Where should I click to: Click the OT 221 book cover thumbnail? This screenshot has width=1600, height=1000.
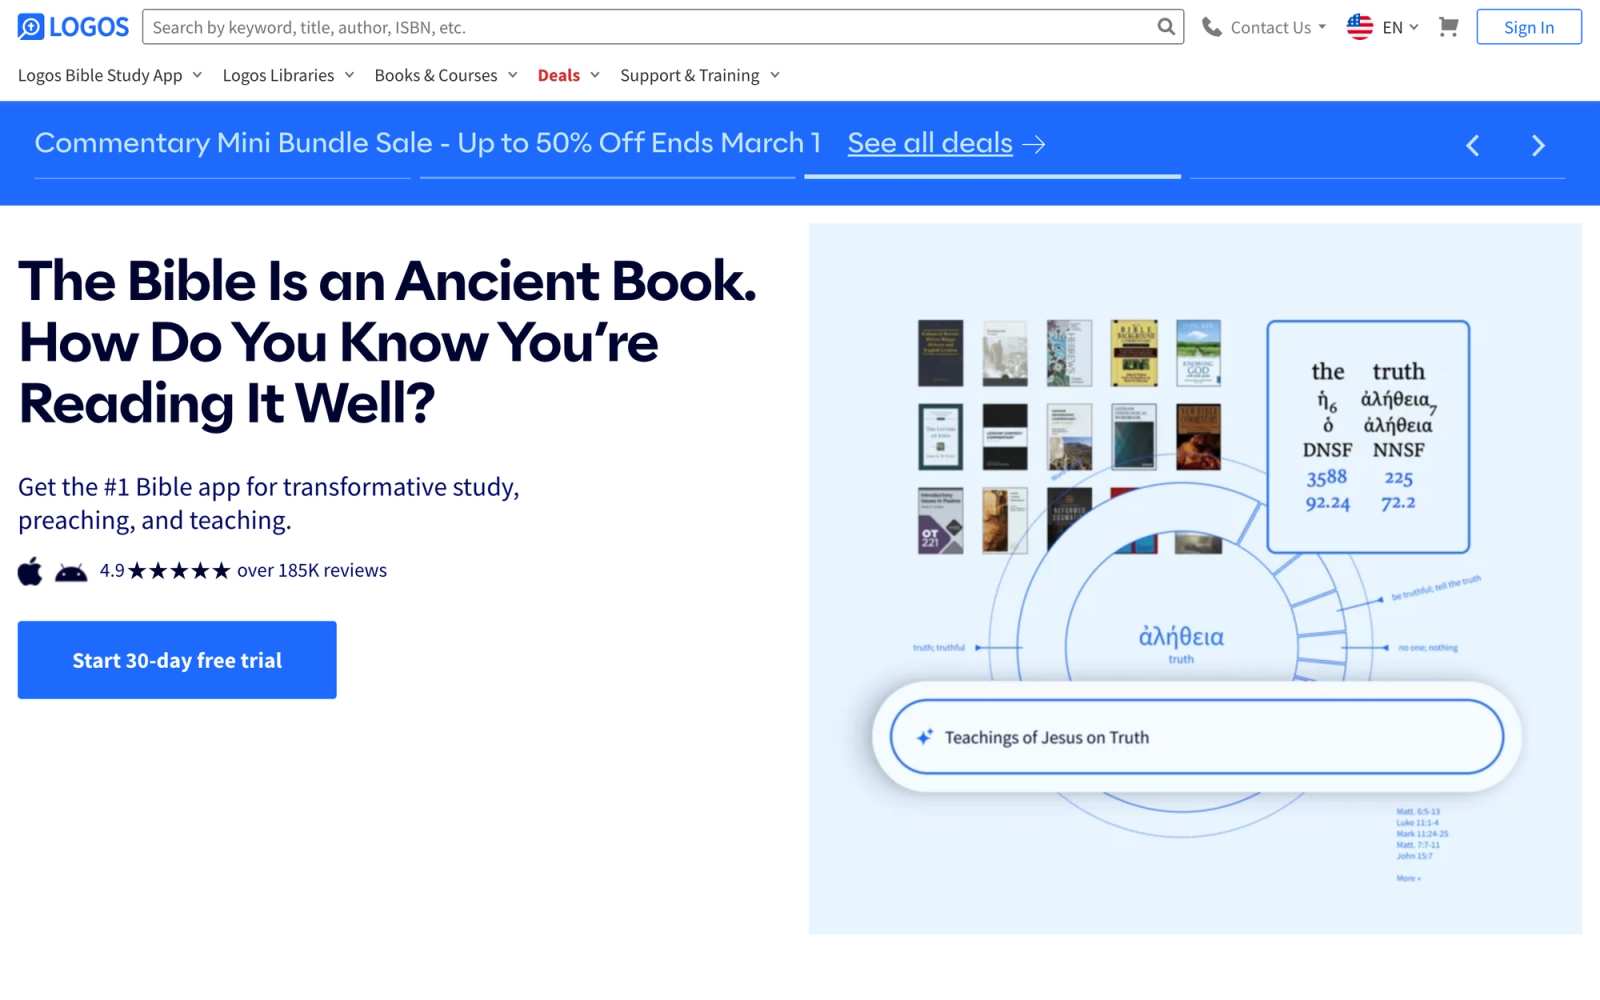(x=940, y=520)
